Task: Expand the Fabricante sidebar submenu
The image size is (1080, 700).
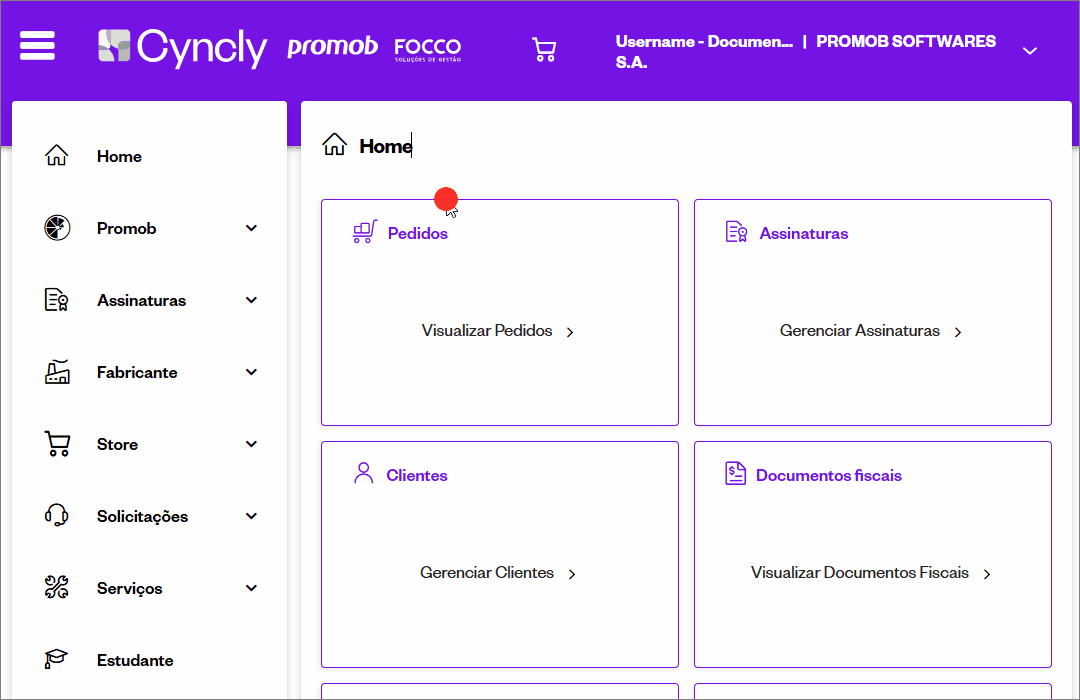Action: (251, 372)
